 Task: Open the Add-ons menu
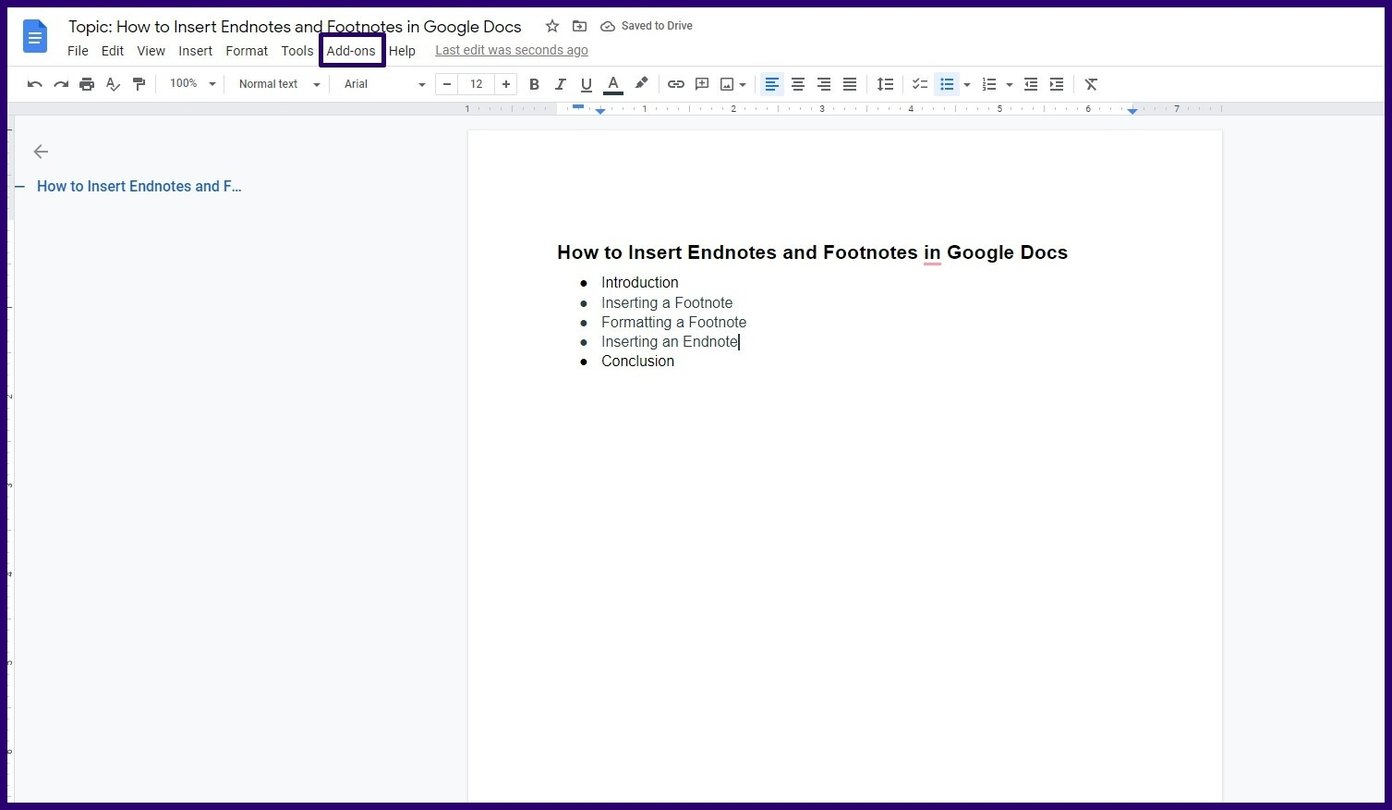[x=351, y=51]
